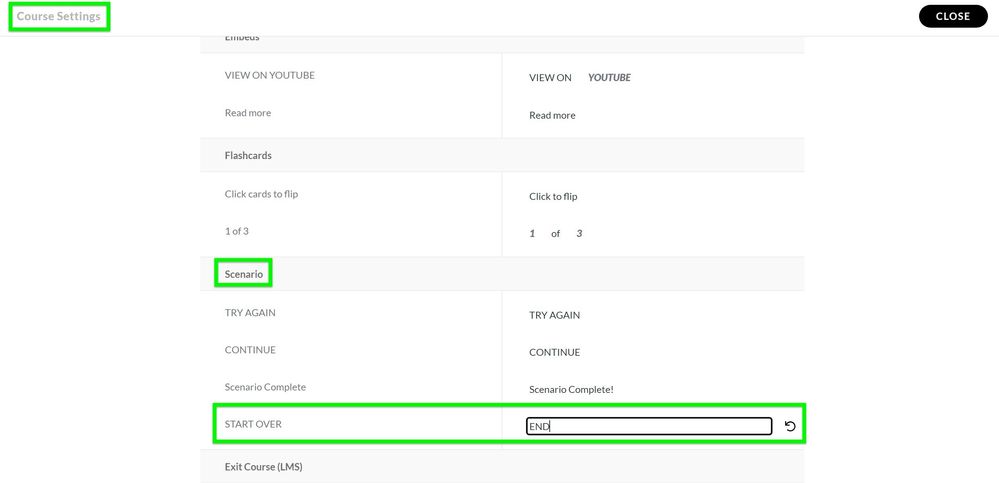
Task: Click the START OVER original label
Action: coord(253,425)
